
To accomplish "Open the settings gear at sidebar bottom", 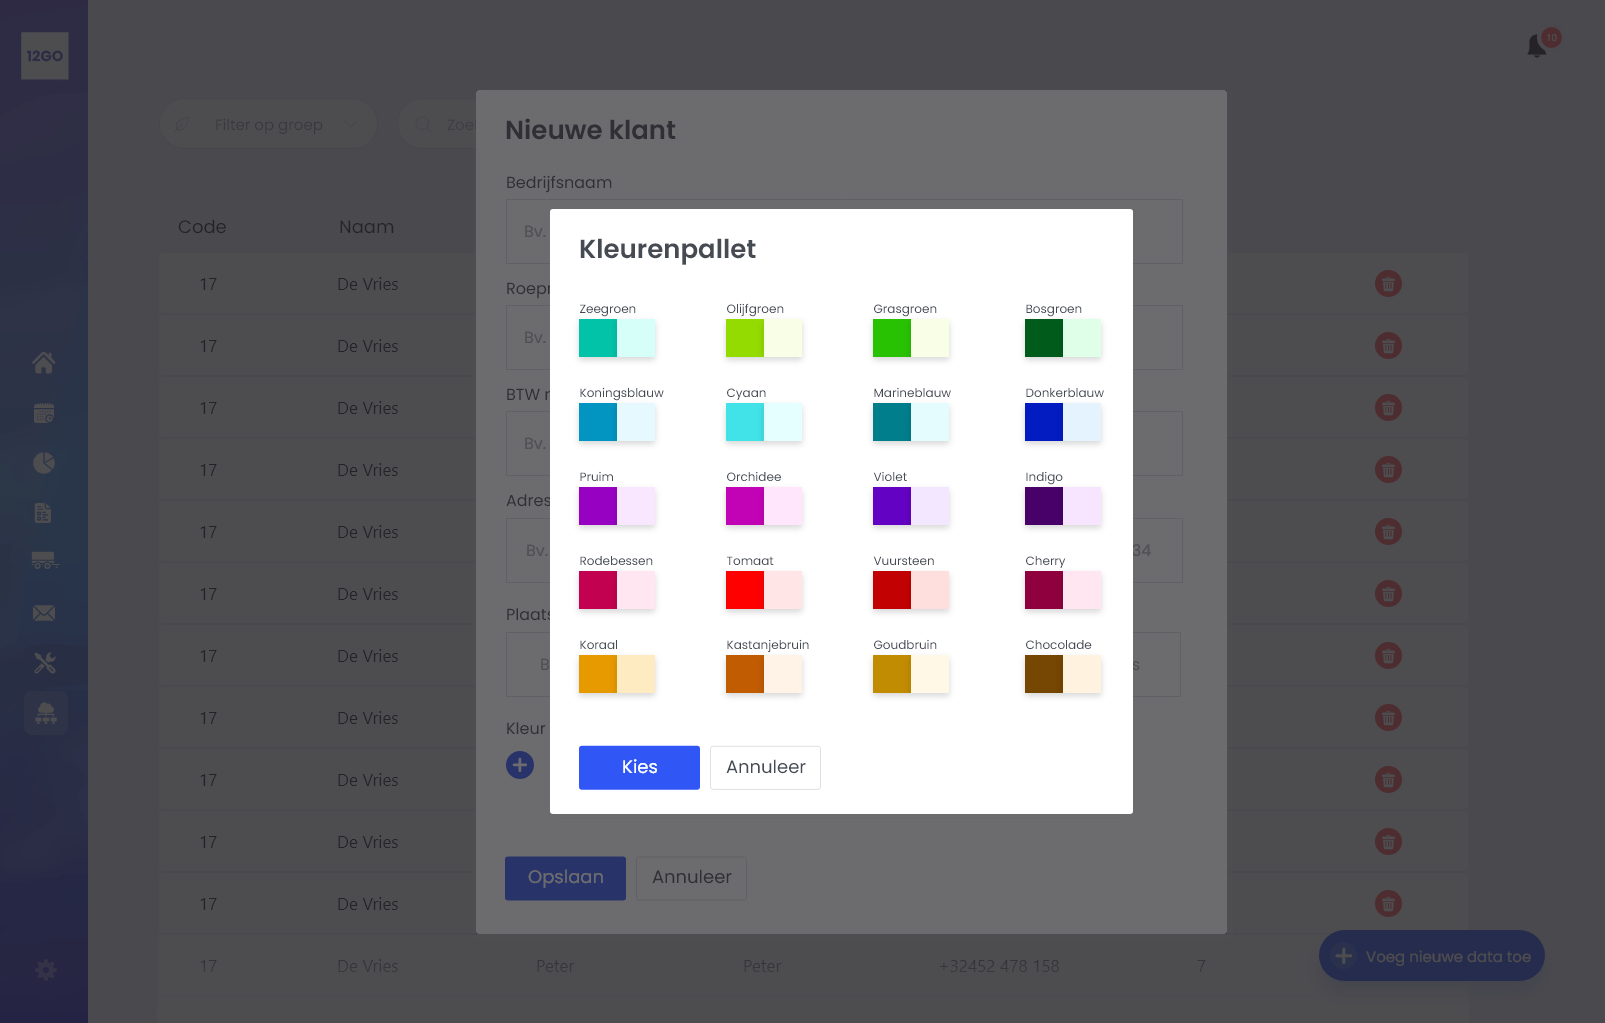I will tap(45, 969).
